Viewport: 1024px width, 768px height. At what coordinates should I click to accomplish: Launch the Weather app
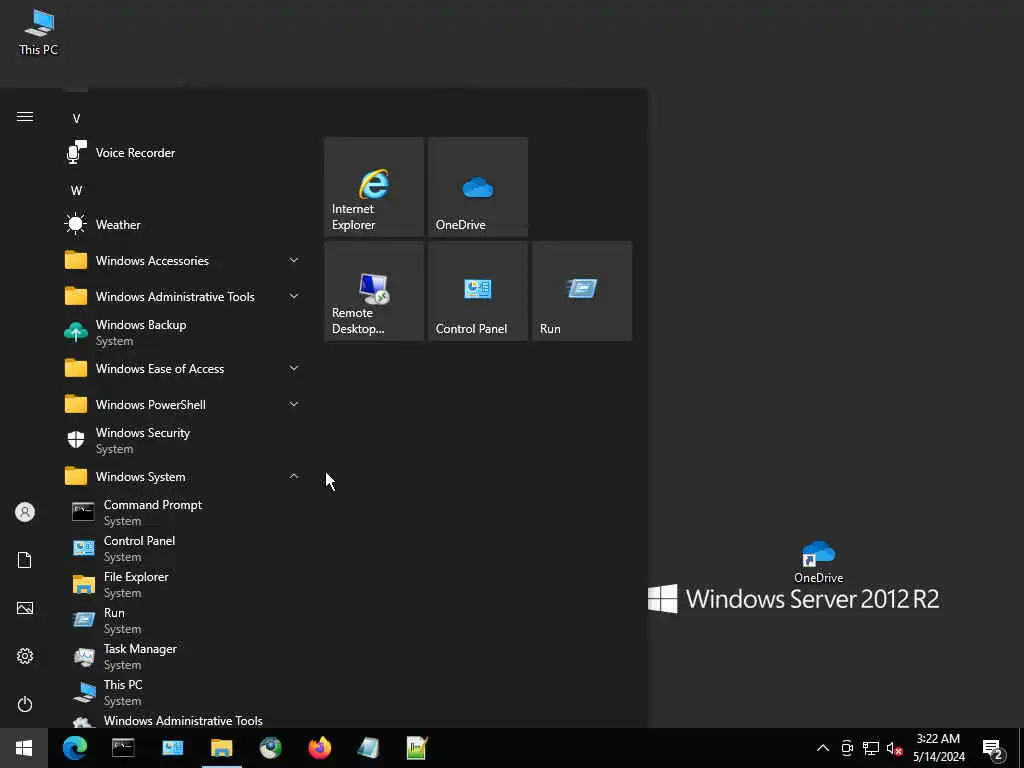tap(183, 225)
